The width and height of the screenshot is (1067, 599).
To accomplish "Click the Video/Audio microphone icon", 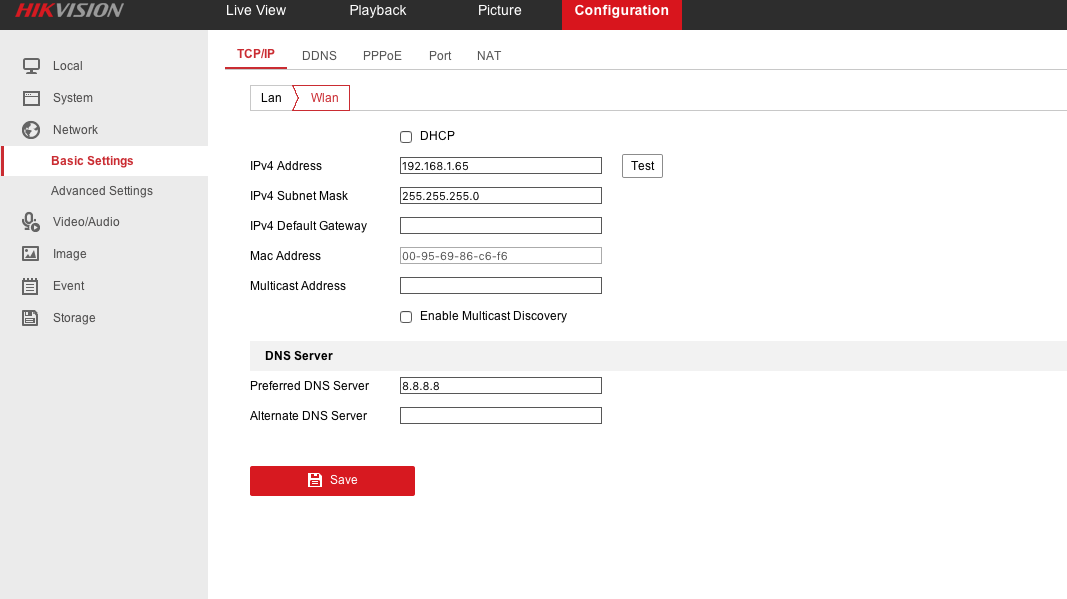I will (31, 222).
